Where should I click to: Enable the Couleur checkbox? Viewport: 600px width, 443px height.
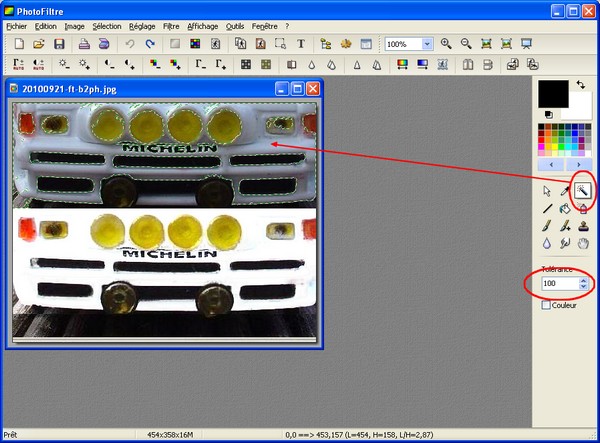click(546, 305)
